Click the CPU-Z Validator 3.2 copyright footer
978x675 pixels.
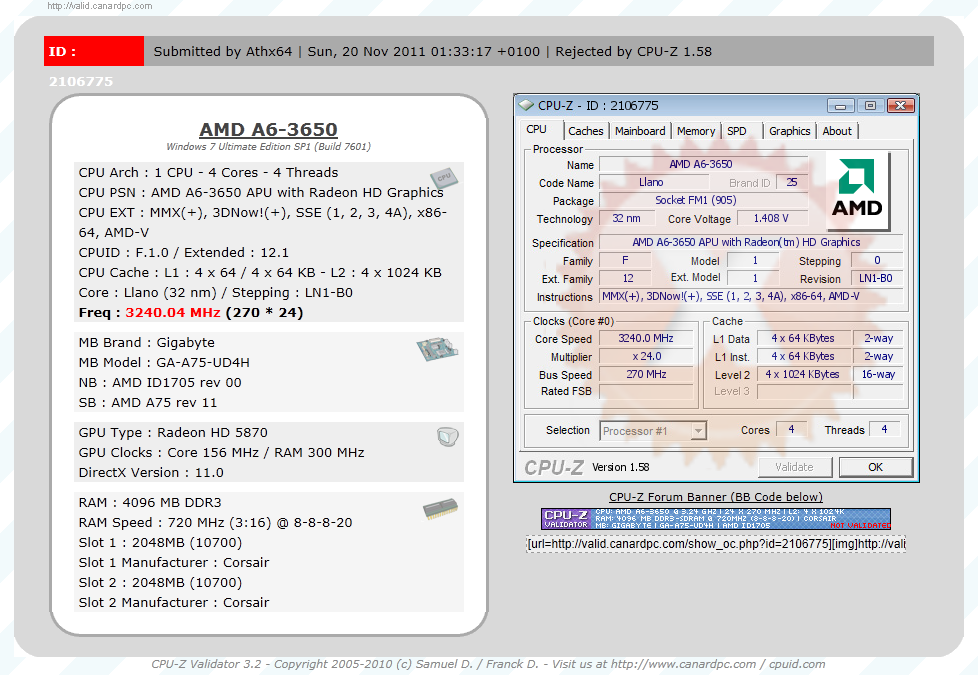click(x=488, y=664)
